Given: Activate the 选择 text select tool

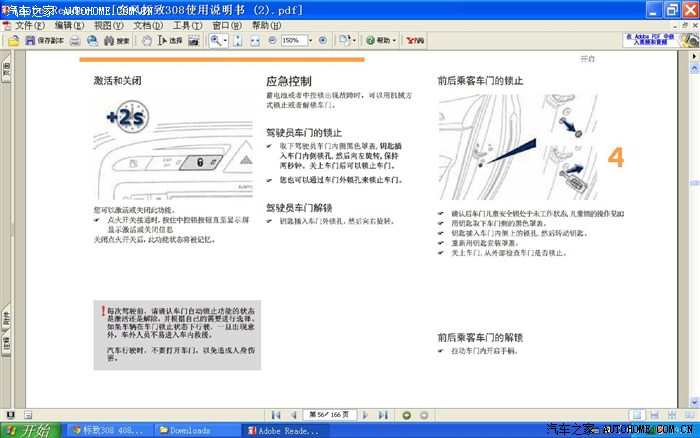Looking at the screenshot, I should [x=170, y=41].
